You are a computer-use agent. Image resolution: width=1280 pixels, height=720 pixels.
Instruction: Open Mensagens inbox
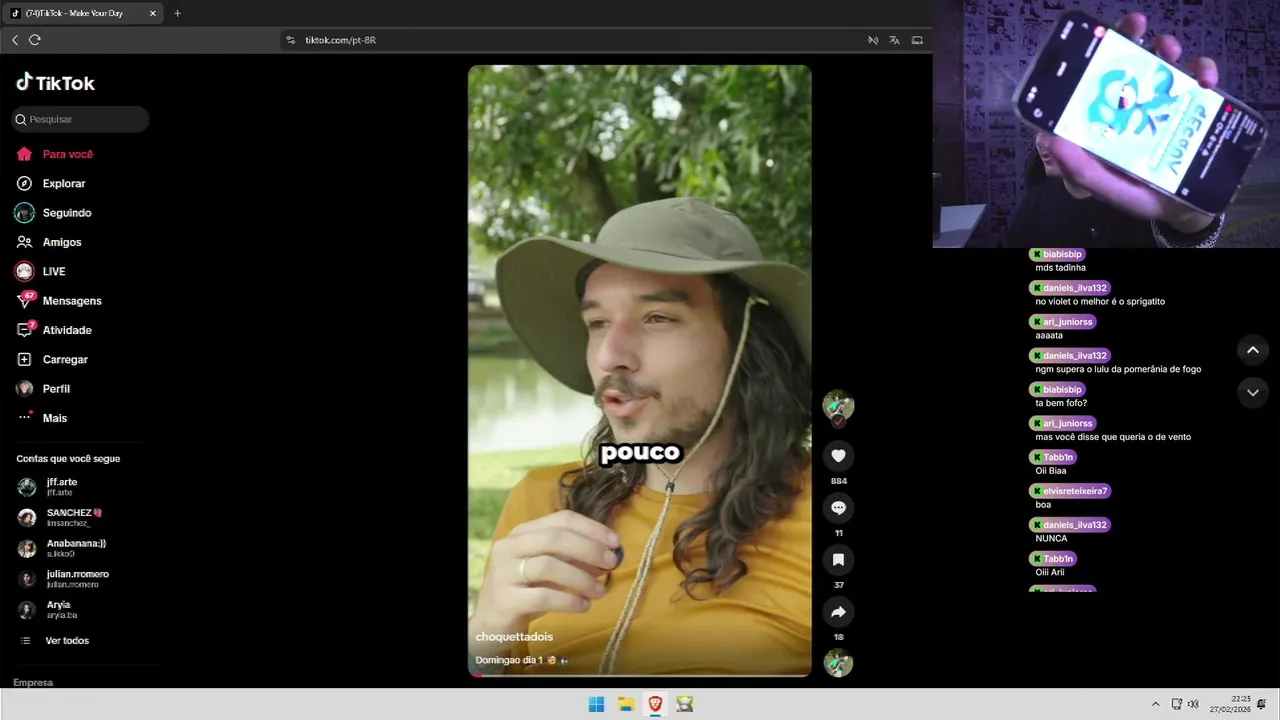pos(59,300)
